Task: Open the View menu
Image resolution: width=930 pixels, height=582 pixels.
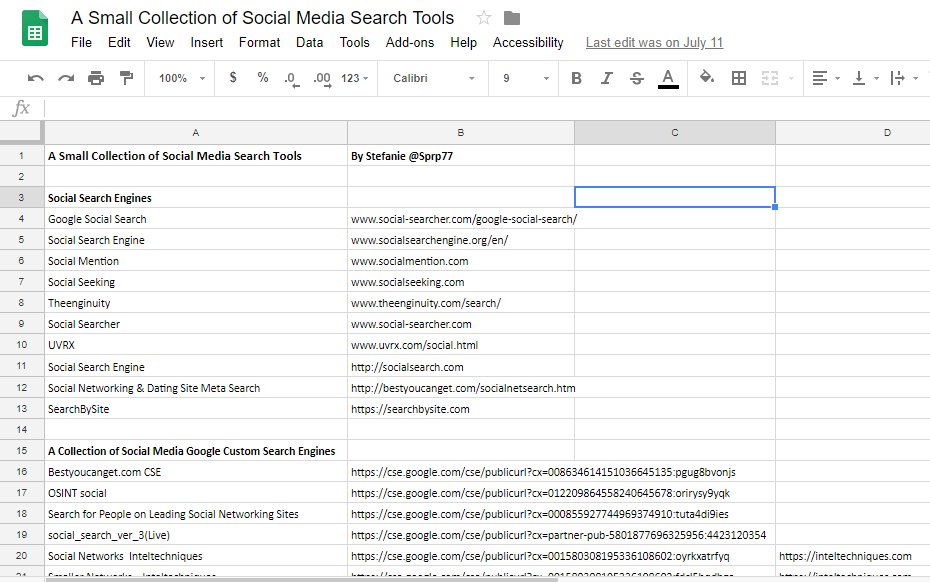Action: pyautogui.click(x=160, y=42)
